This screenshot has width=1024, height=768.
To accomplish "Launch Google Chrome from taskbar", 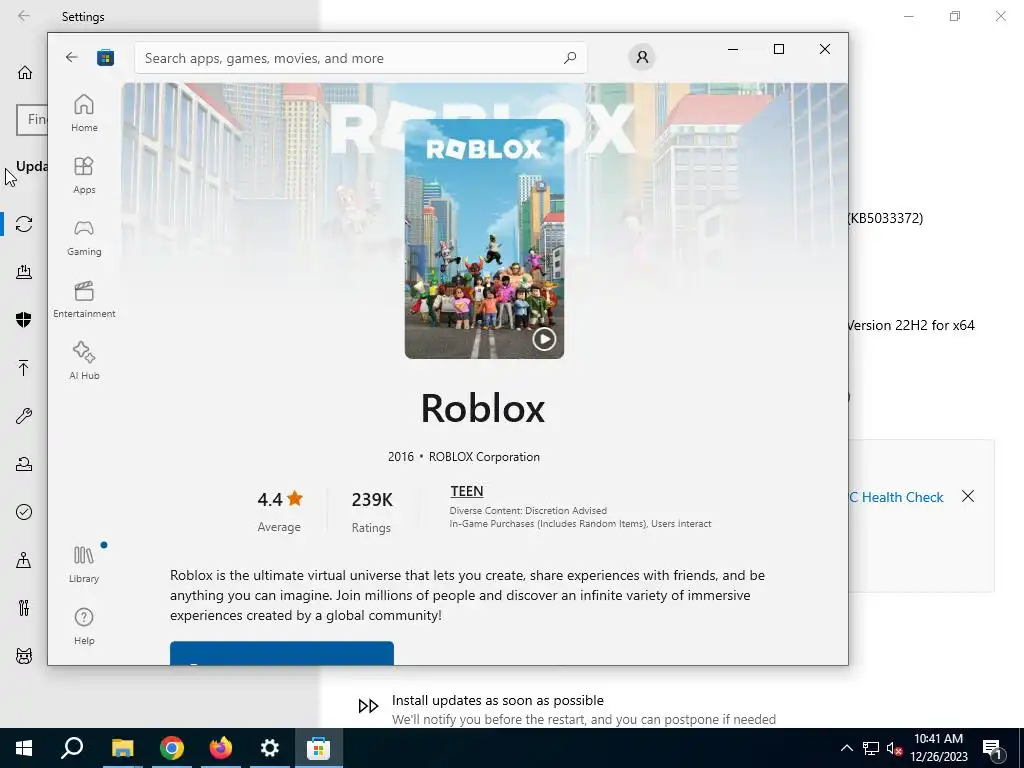I will point(172,748).
